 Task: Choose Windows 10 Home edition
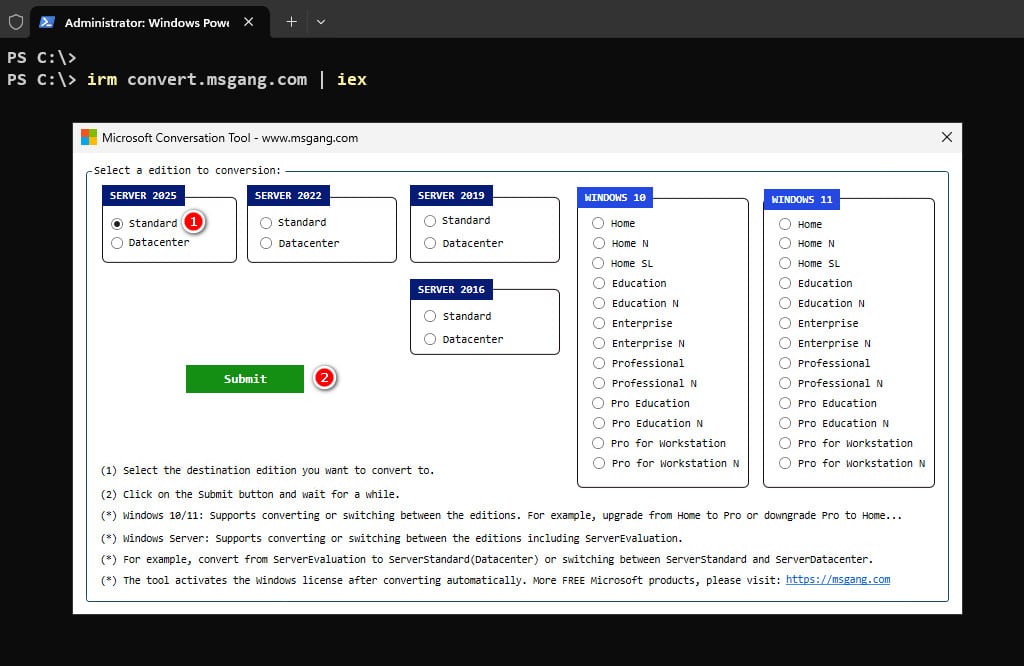pos(598,223)
